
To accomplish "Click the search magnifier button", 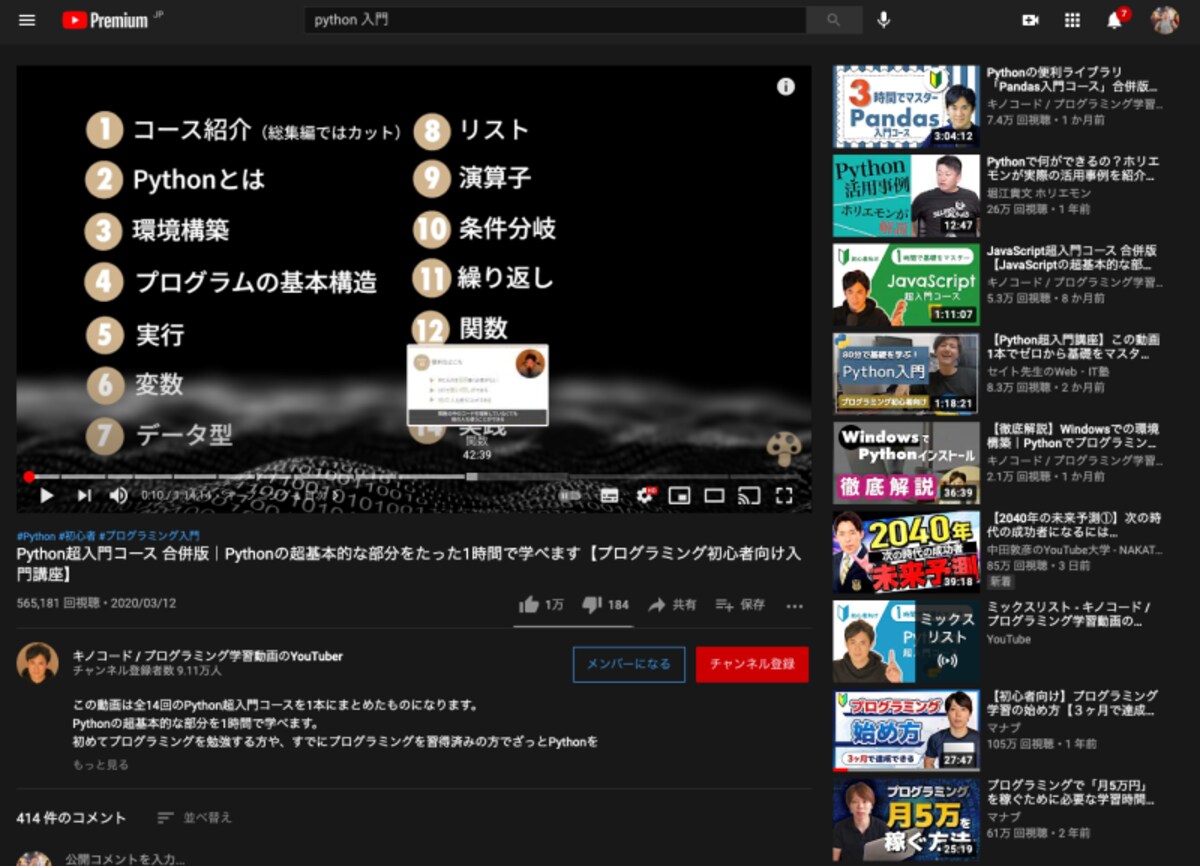I will click(834, 20).
